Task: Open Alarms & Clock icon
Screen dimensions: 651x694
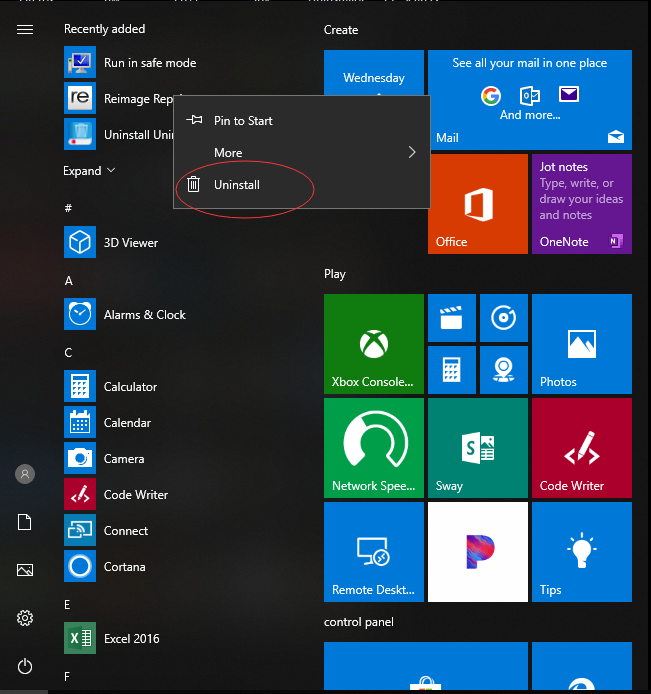Action: tap(80, 314)
